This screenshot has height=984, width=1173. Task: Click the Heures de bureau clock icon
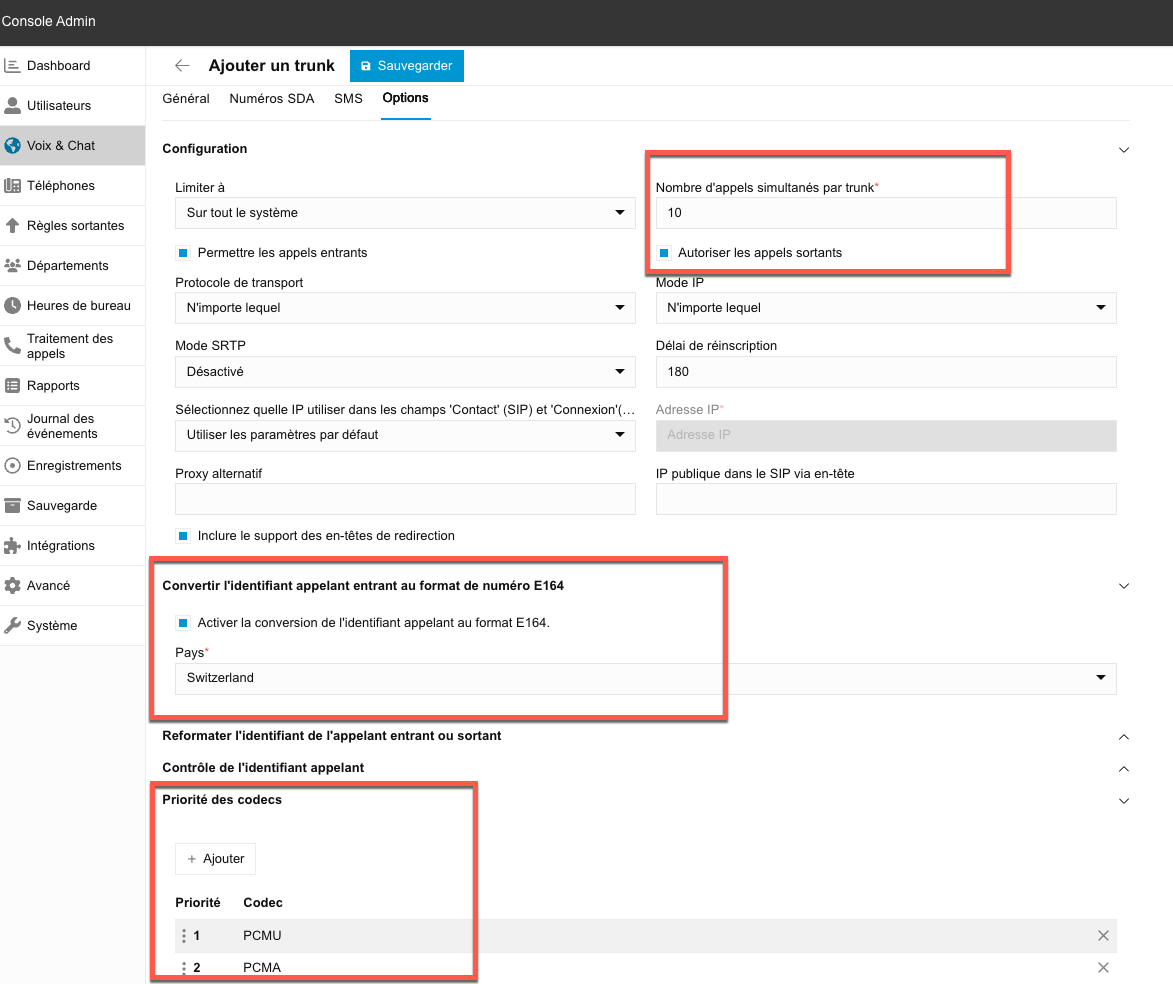13,306
